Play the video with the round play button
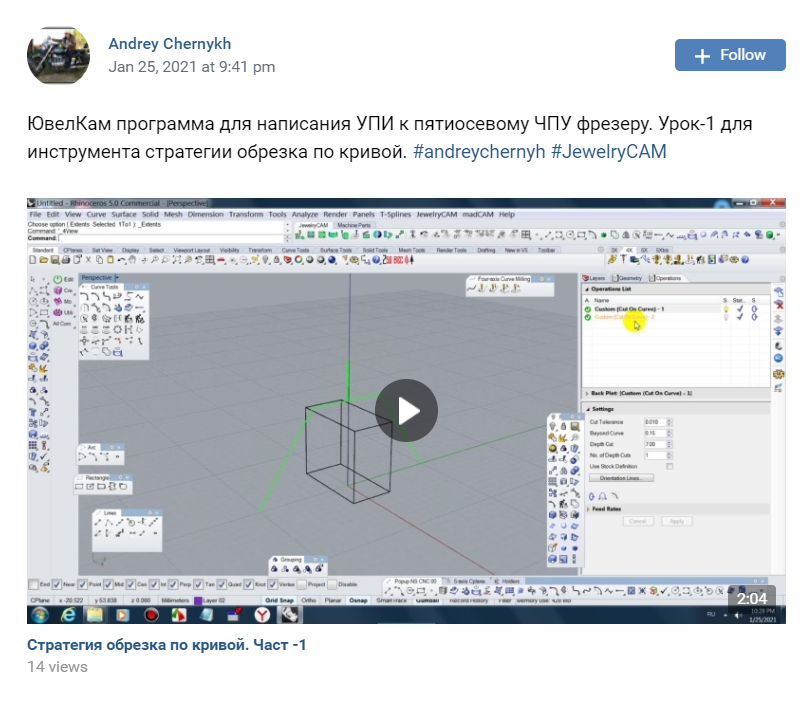 click(x=406, y=411)
